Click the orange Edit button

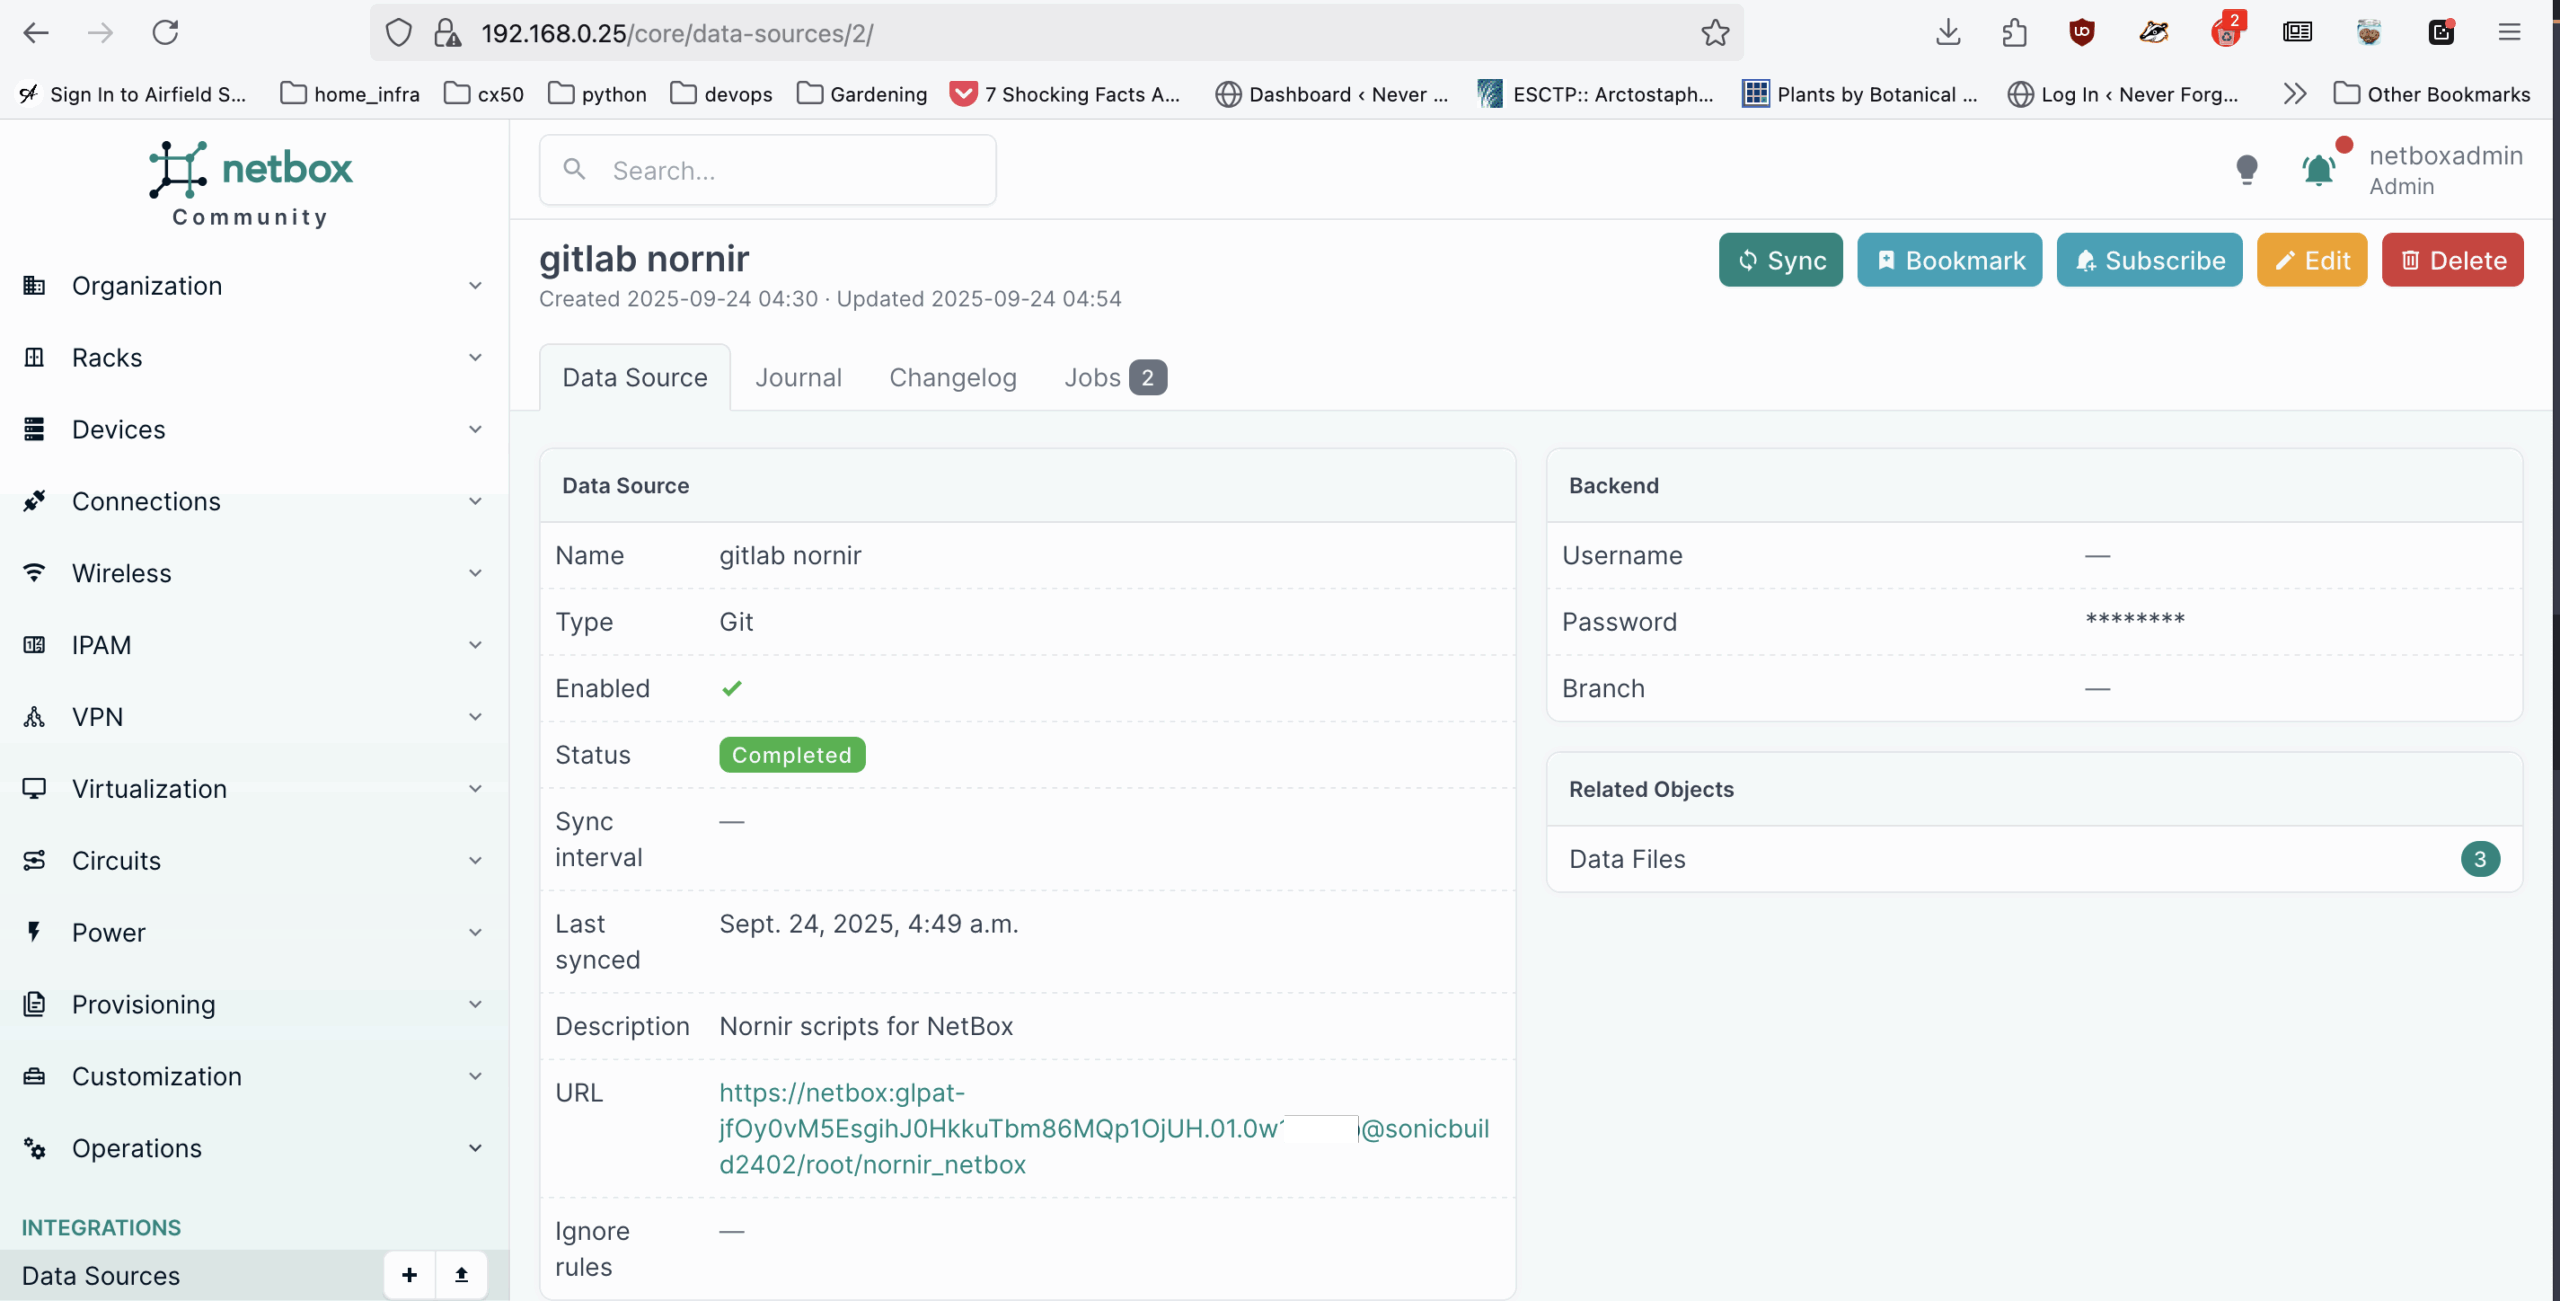pos(2311,261)
